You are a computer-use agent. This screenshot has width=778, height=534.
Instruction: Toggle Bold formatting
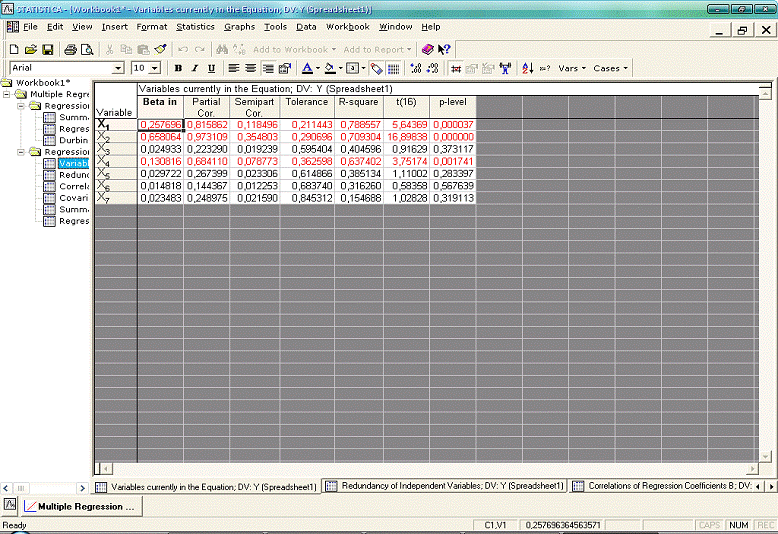click(178, 69)
